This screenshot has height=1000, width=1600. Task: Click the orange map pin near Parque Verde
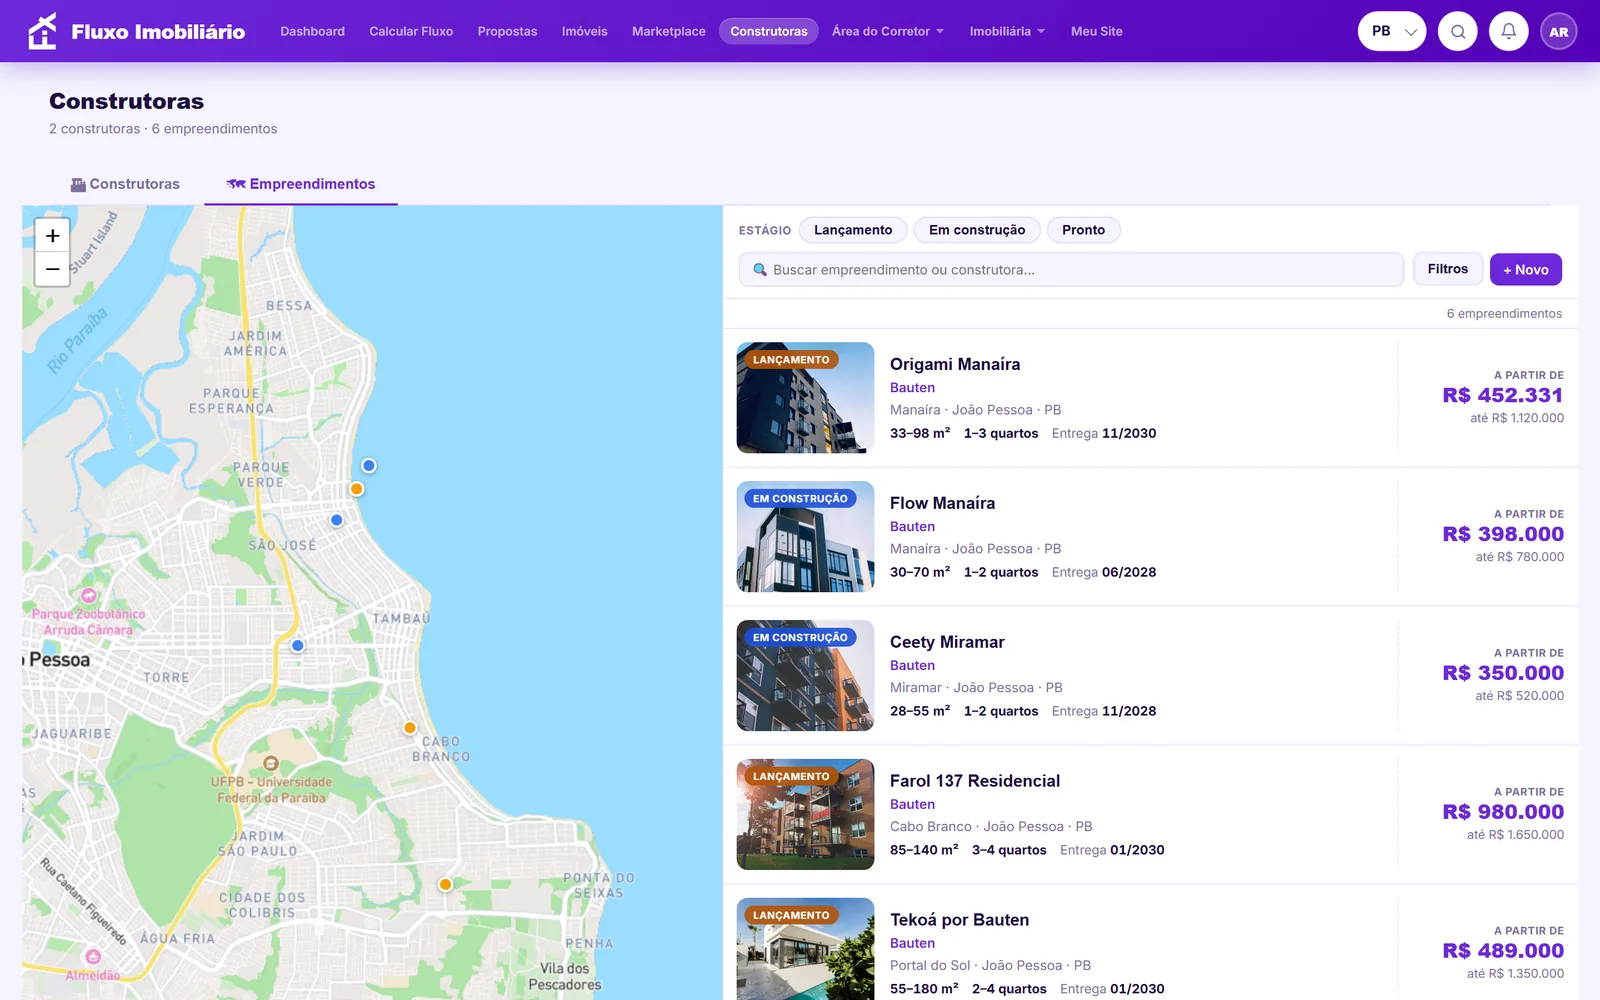(x=357, y=489)
